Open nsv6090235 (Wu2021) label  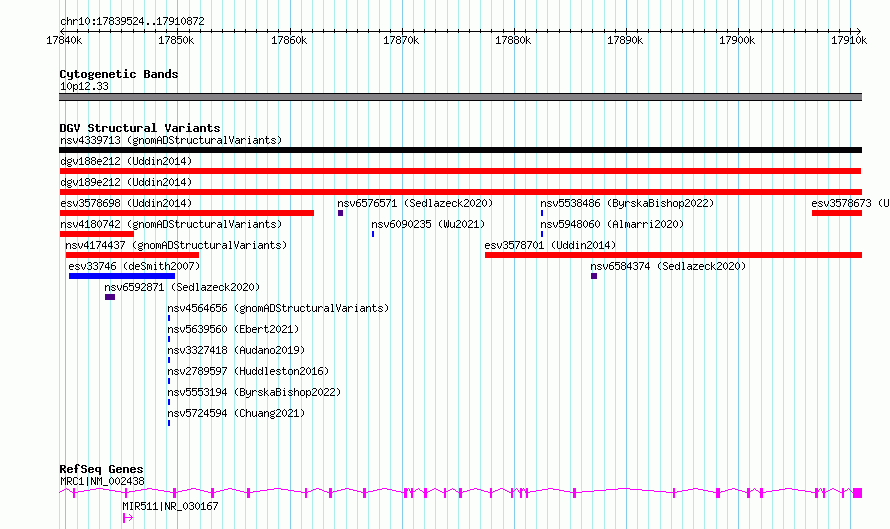pyautogui.click(x=428, y=224)
